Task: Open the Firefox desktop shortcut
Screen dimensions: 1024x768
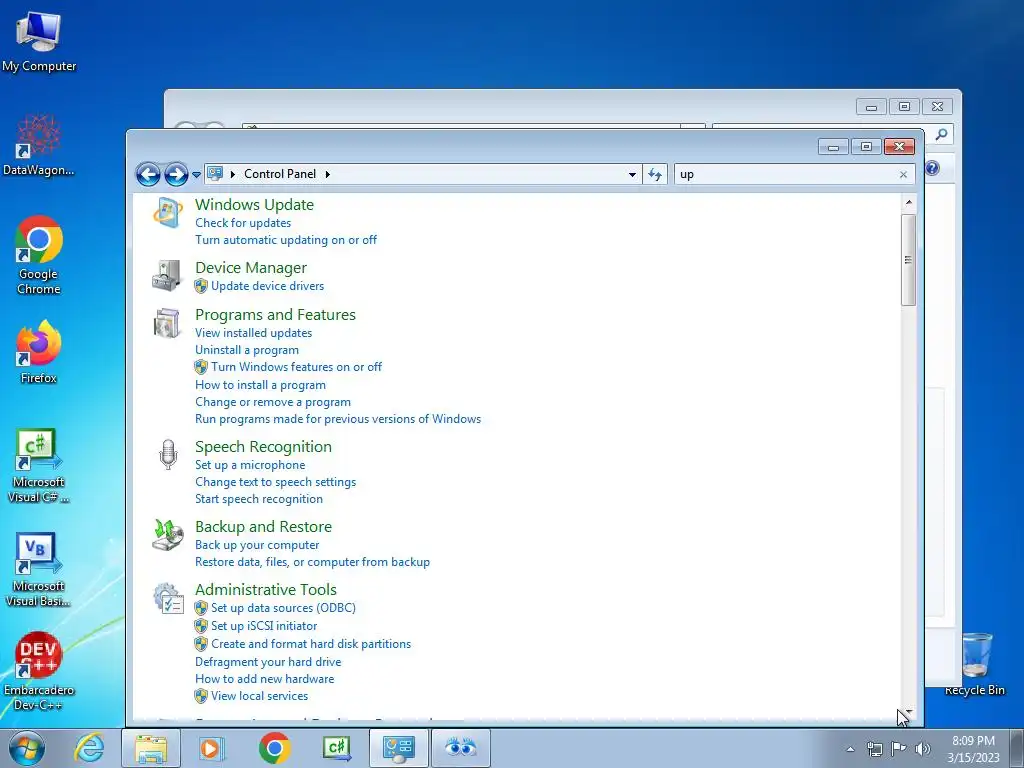Action: click(x=39, y=352)
